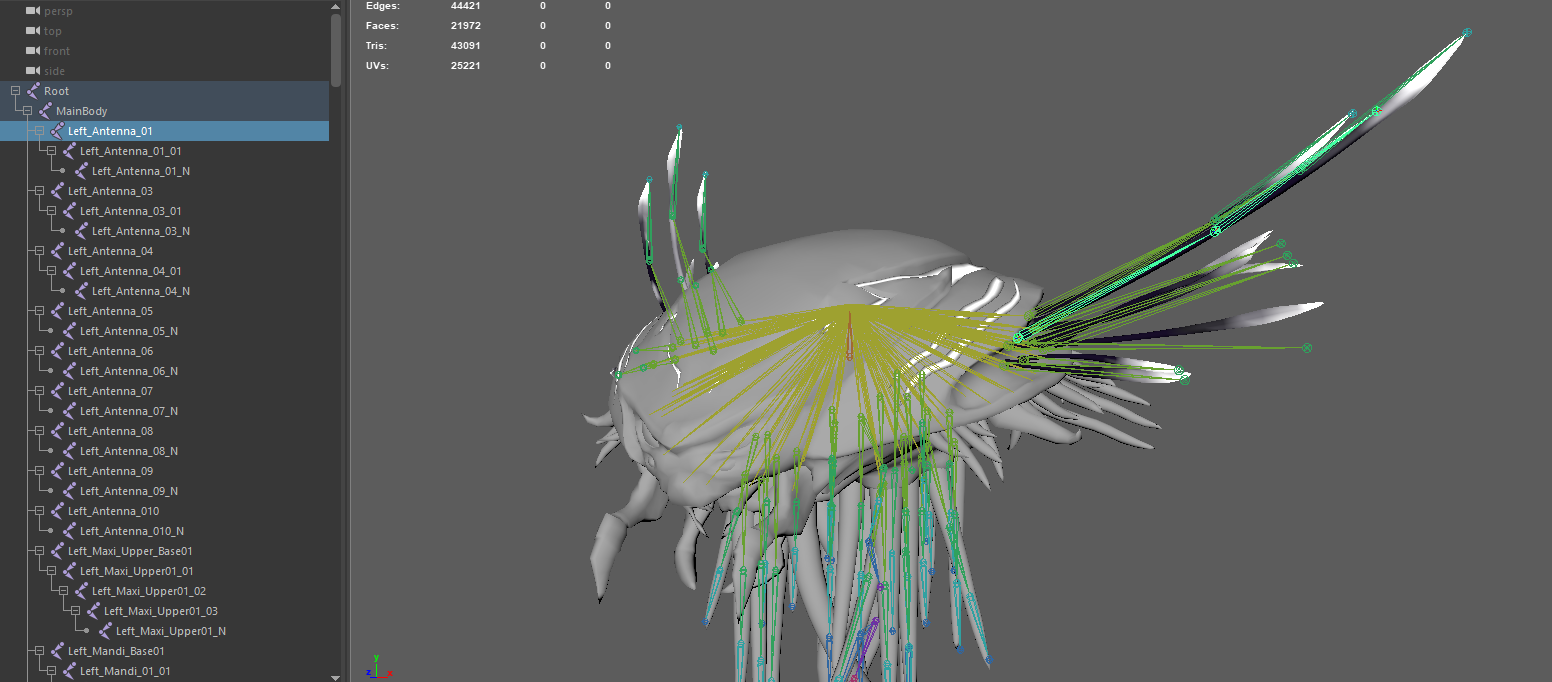This screenshot has height=682, width=1552.
Task: Click the joint icon beside Root
Action: [33, 91]
